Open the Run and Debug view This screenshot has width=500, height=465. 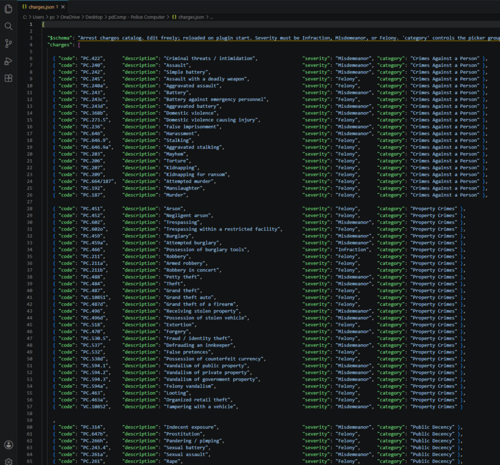(8, 61)
